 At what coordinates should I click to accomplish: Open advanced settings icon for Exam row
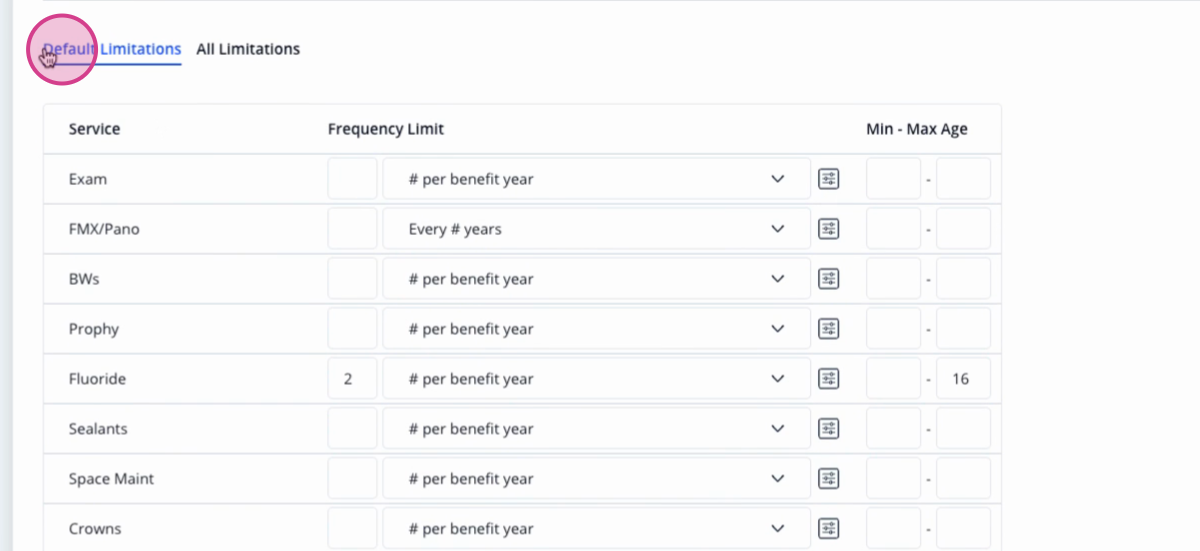(829, 179)
